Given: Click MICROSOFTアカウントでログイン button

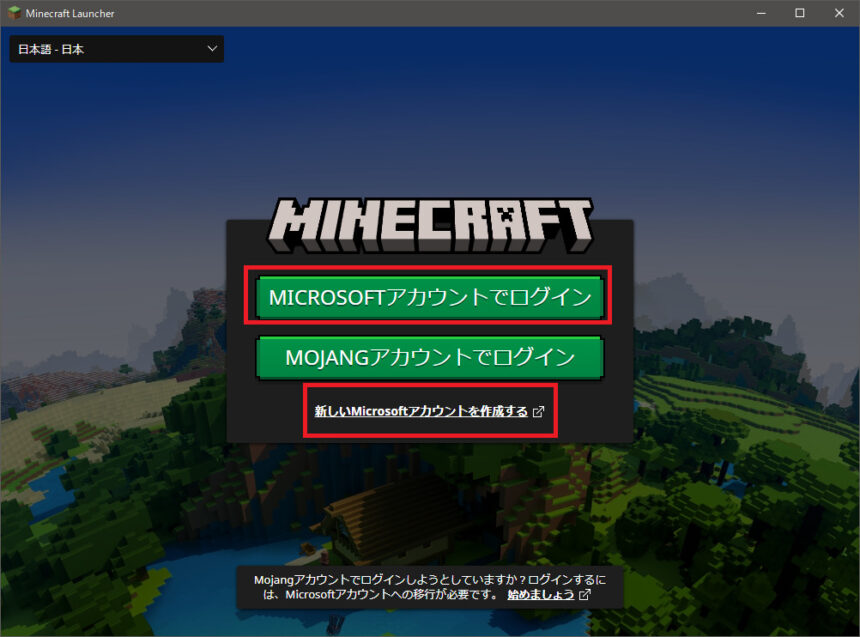Looking at the screenshot, I should (429, 297).
